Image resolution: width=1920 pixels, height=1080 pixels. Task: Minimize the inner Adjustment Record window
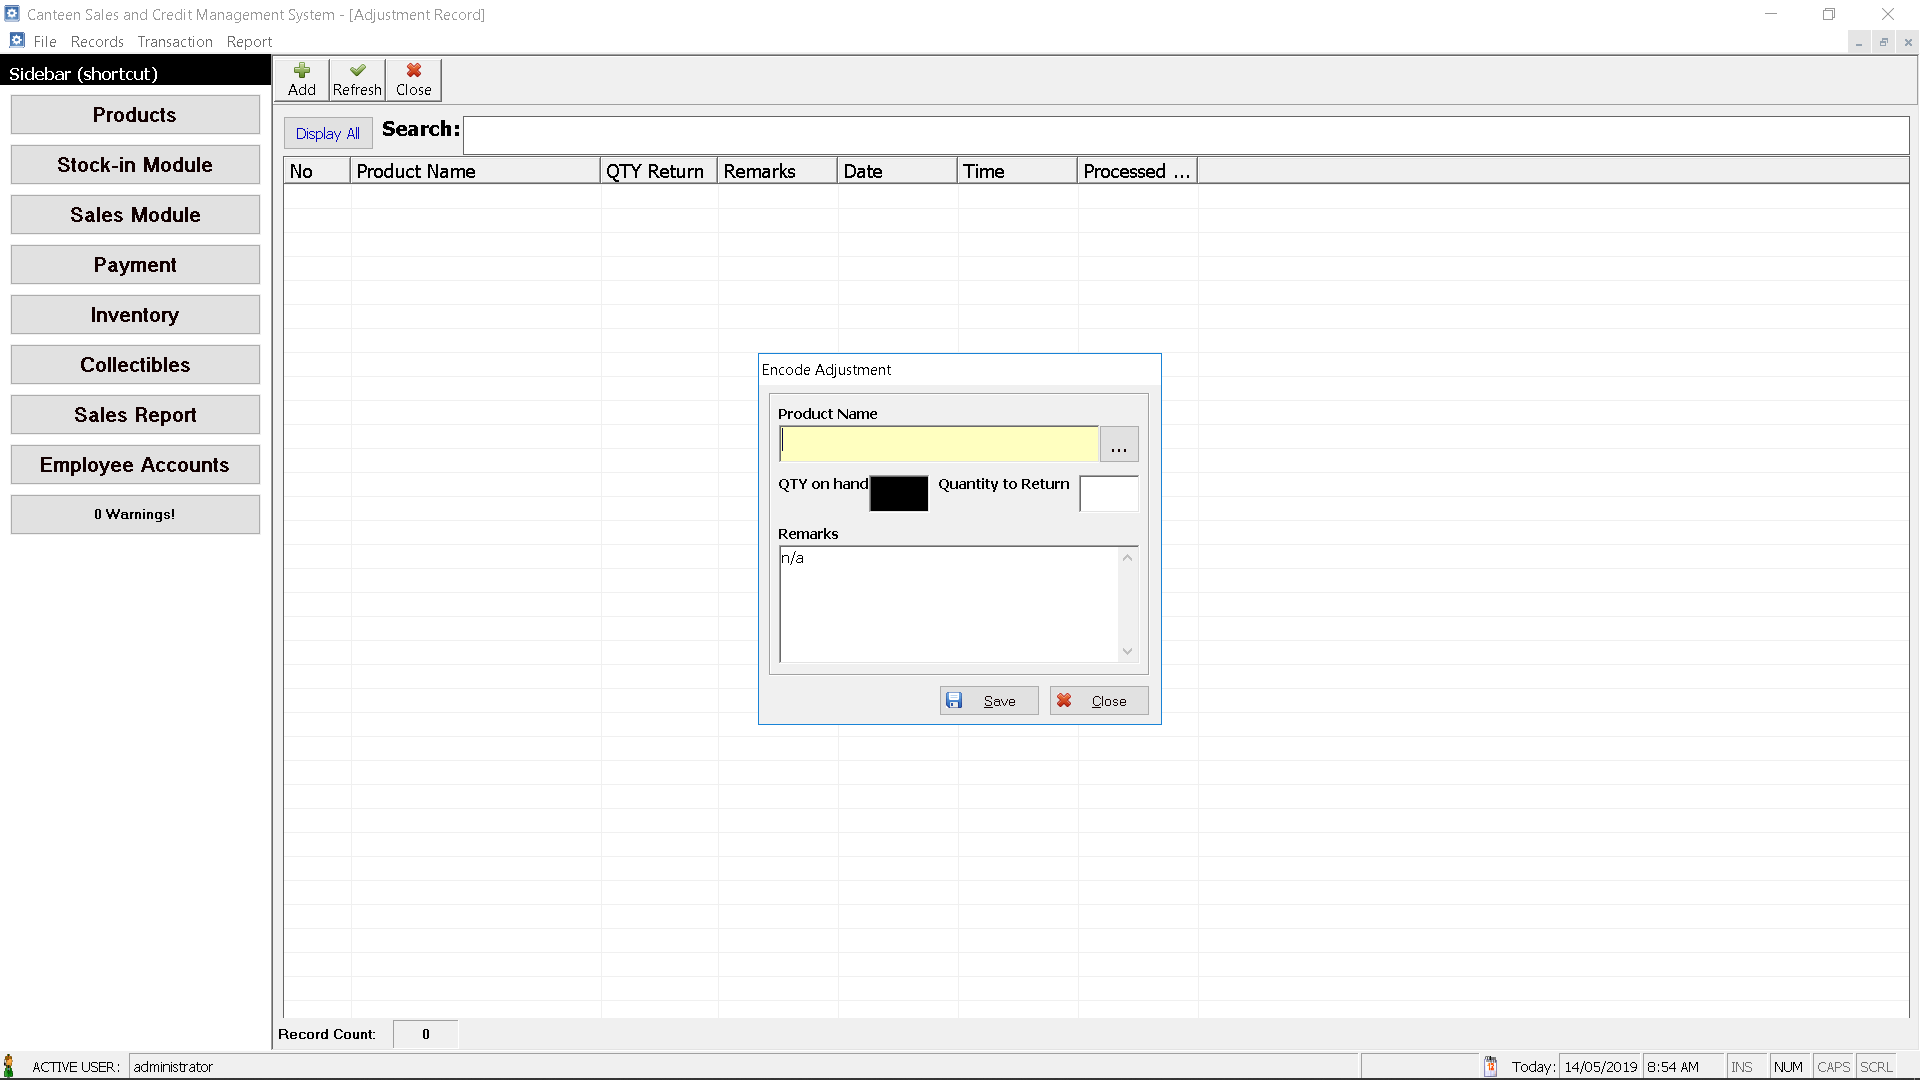click(1859, 42)
